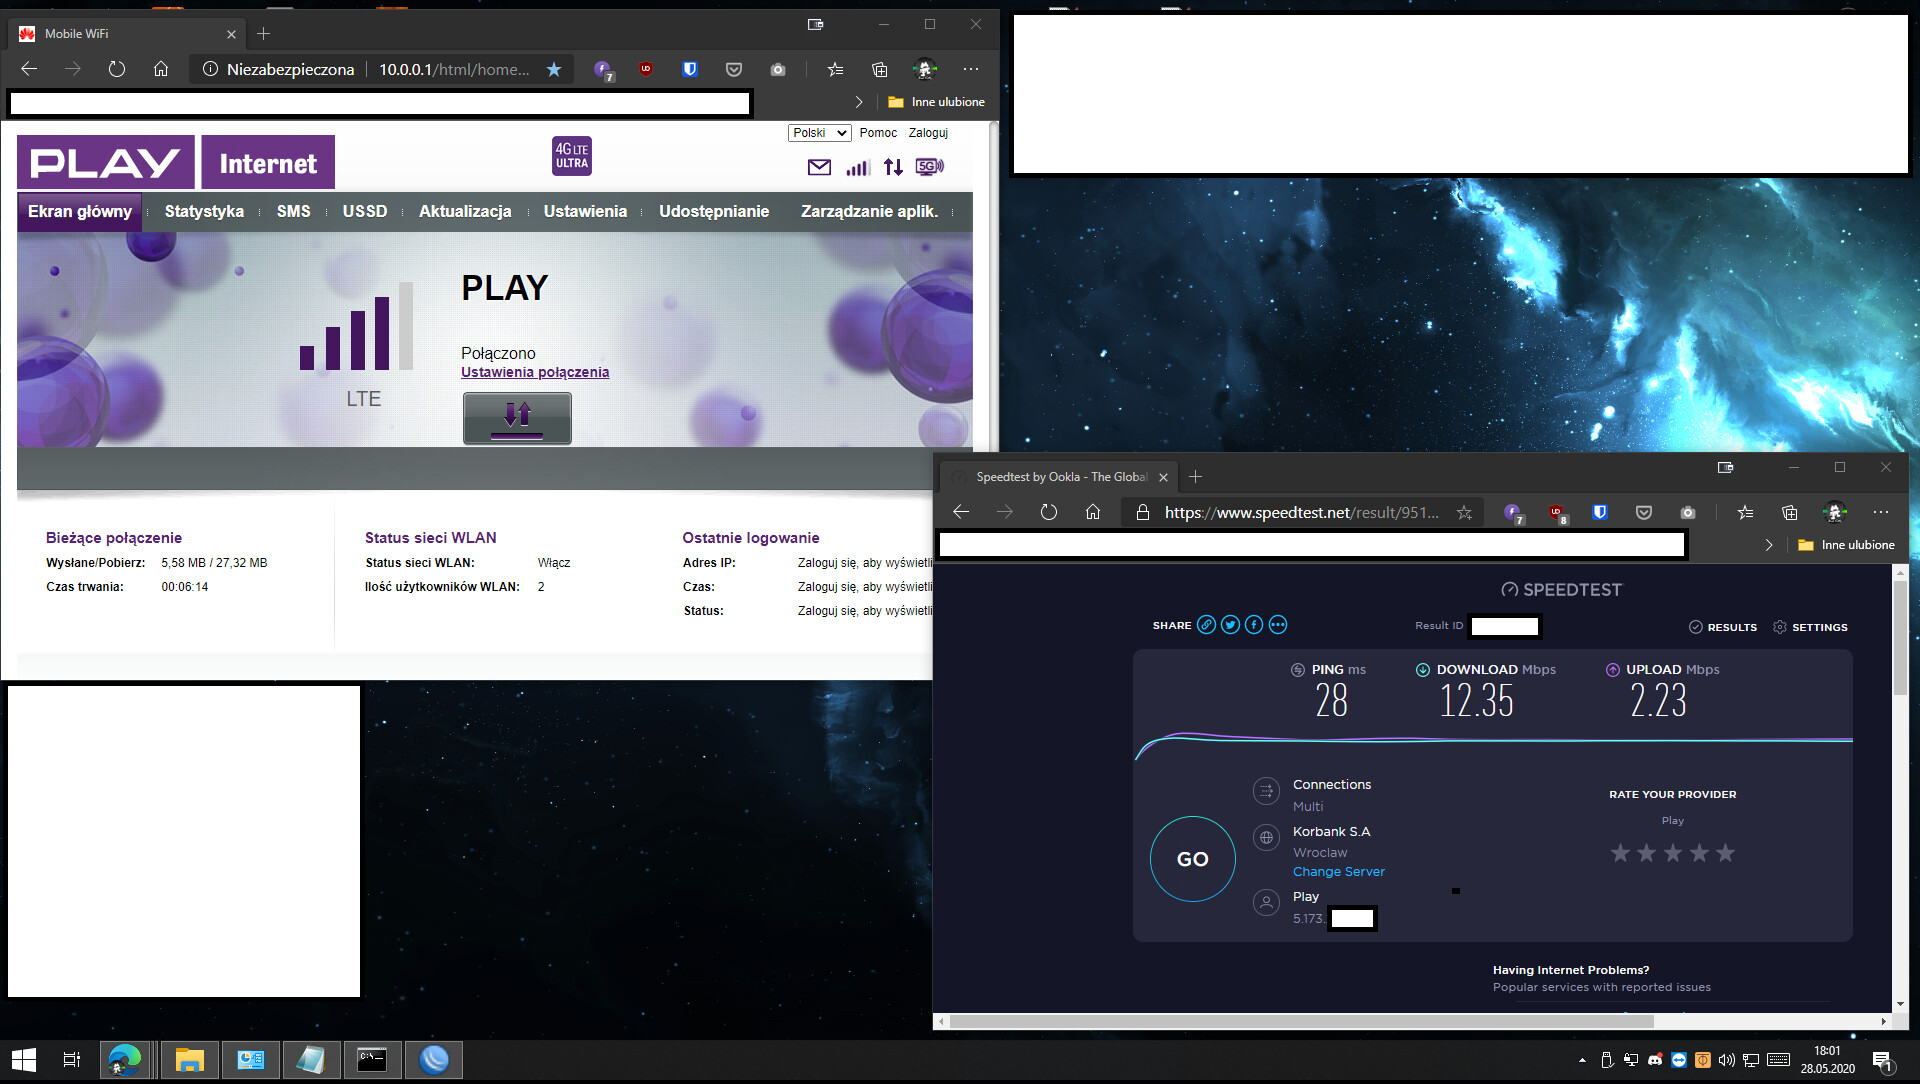Image resolution: width=1920 pixels, height=1084 pixels.
Task: Click the upload/download traffic arrows icon
Action: (893, 167)
